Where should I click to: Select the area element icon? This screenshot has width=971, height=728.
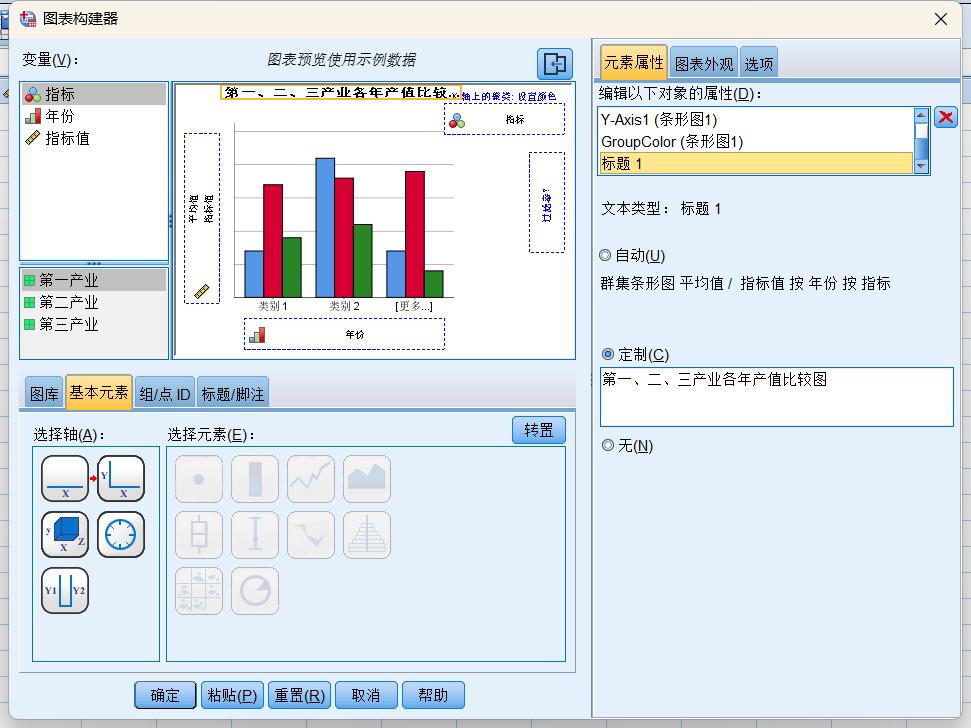tap(366, 480)
